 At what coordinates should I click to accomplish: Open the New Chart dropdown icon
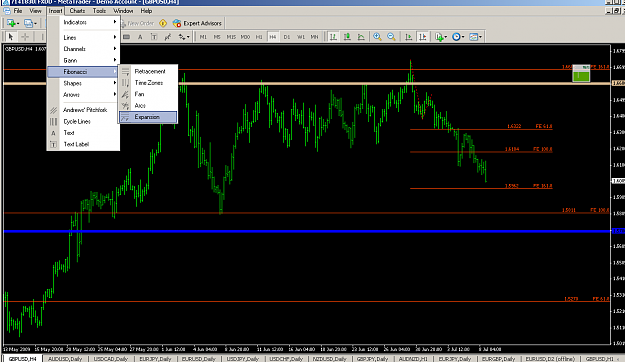(12, 24)
